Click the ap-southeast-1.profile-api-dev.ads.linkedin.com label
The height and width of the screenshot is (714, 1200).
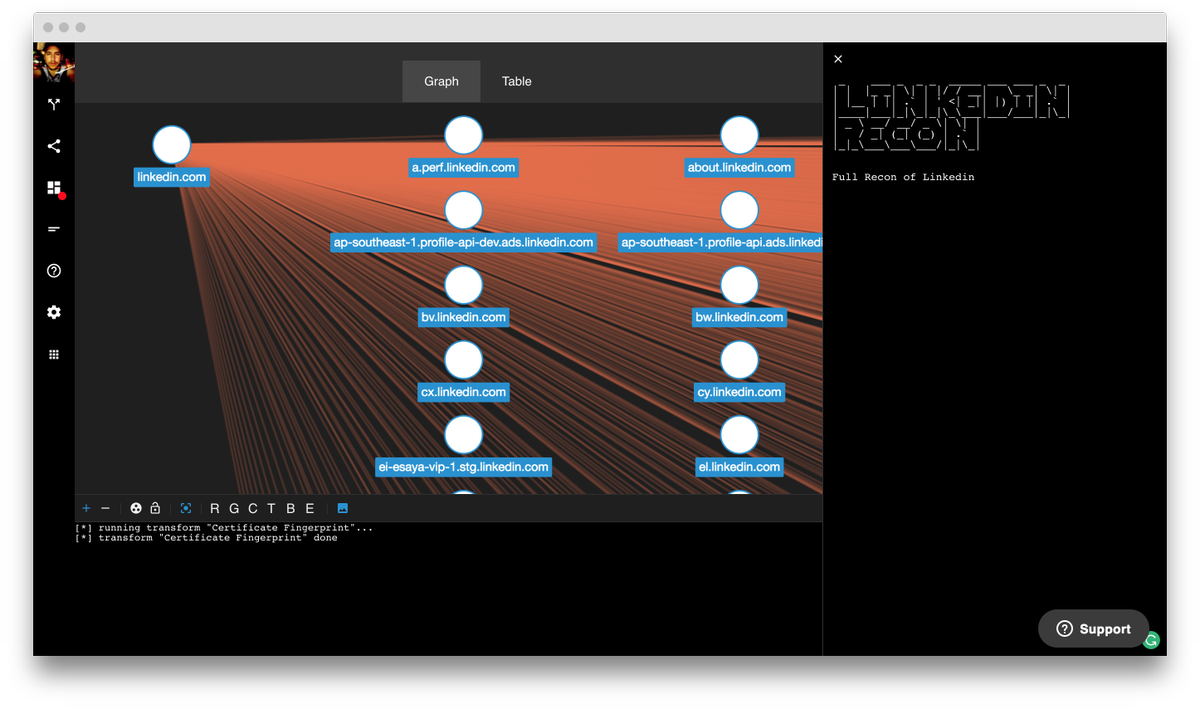(x=464, y=242)
